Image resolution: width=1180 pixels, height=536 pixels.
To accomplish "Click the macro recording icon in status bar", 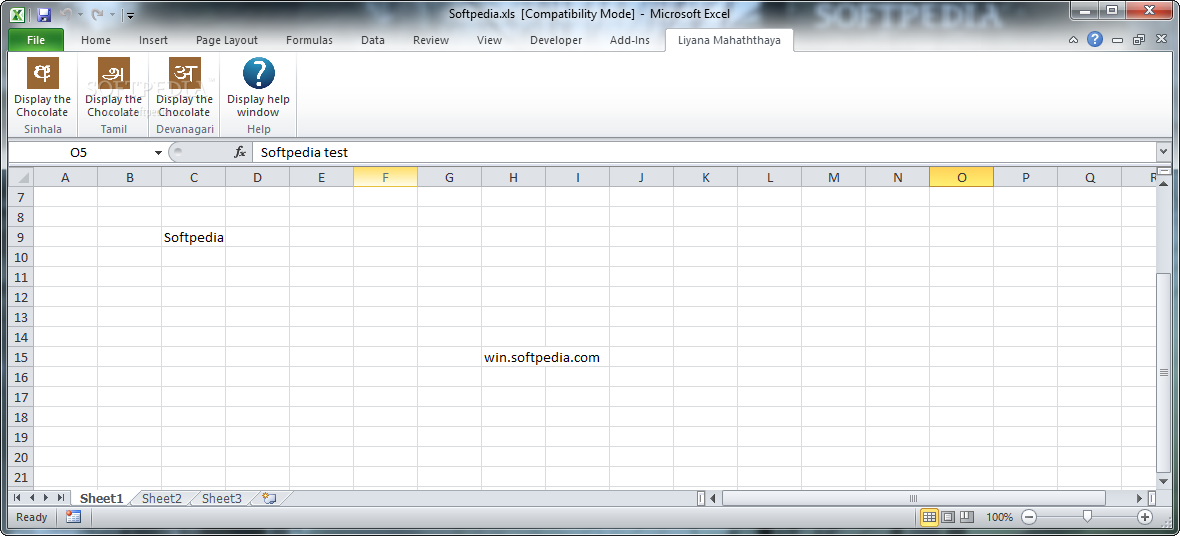I will click(73, 517).
